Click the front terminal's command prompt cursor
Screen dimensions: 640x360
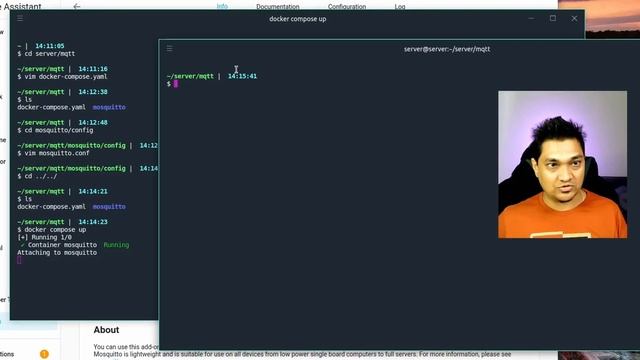pyautogui.click(x=176, y=84)
